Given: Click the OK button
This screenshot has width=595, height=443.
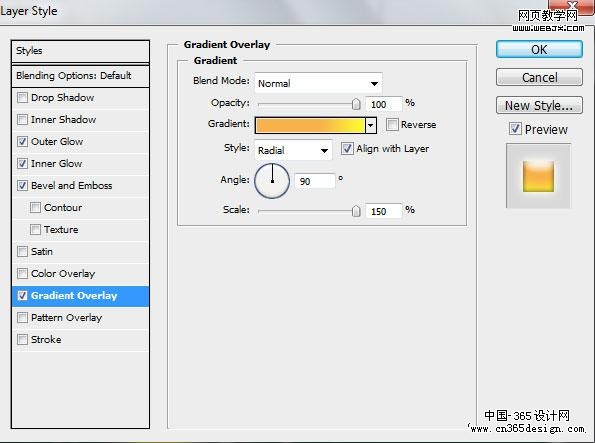Looking at the screenshot, I should (x=539, y=49).
